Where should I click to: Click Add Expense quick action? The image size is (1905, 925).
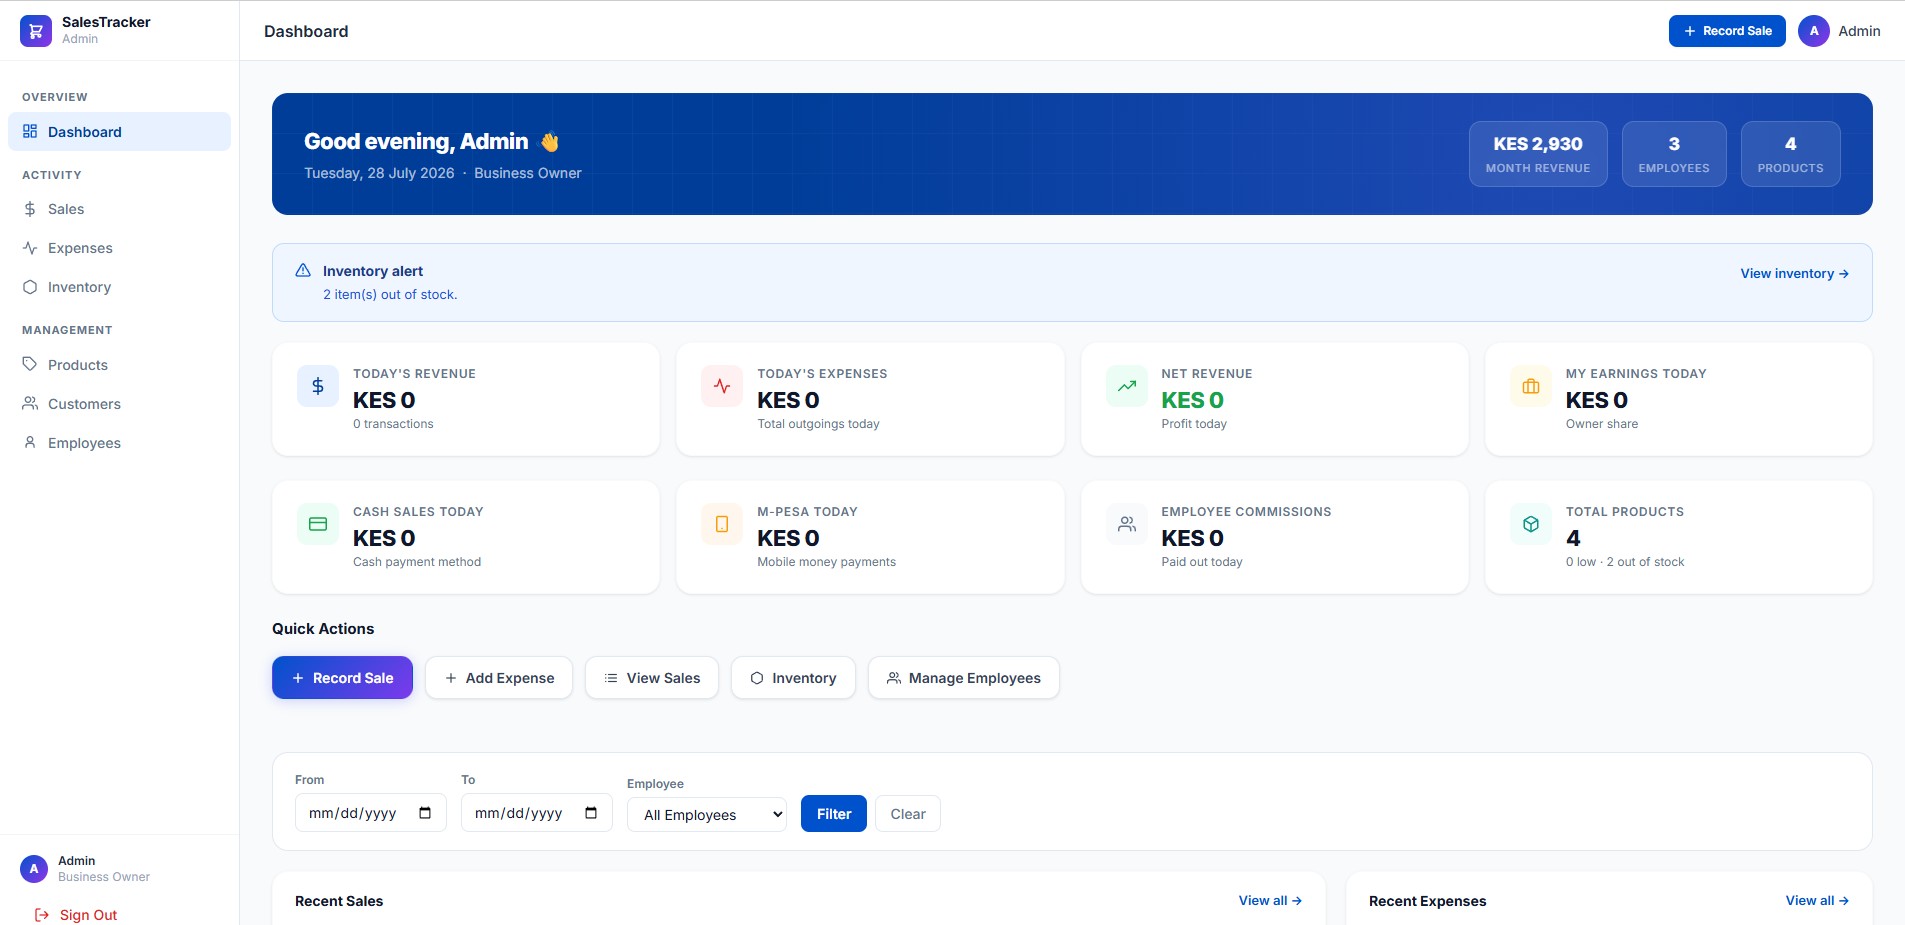tap(499, 678)
